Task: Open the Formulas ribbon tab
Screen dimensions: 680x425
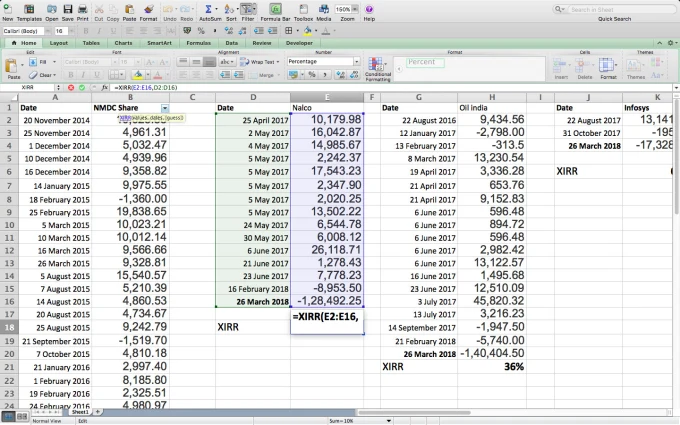Action: tap(199, 43)
